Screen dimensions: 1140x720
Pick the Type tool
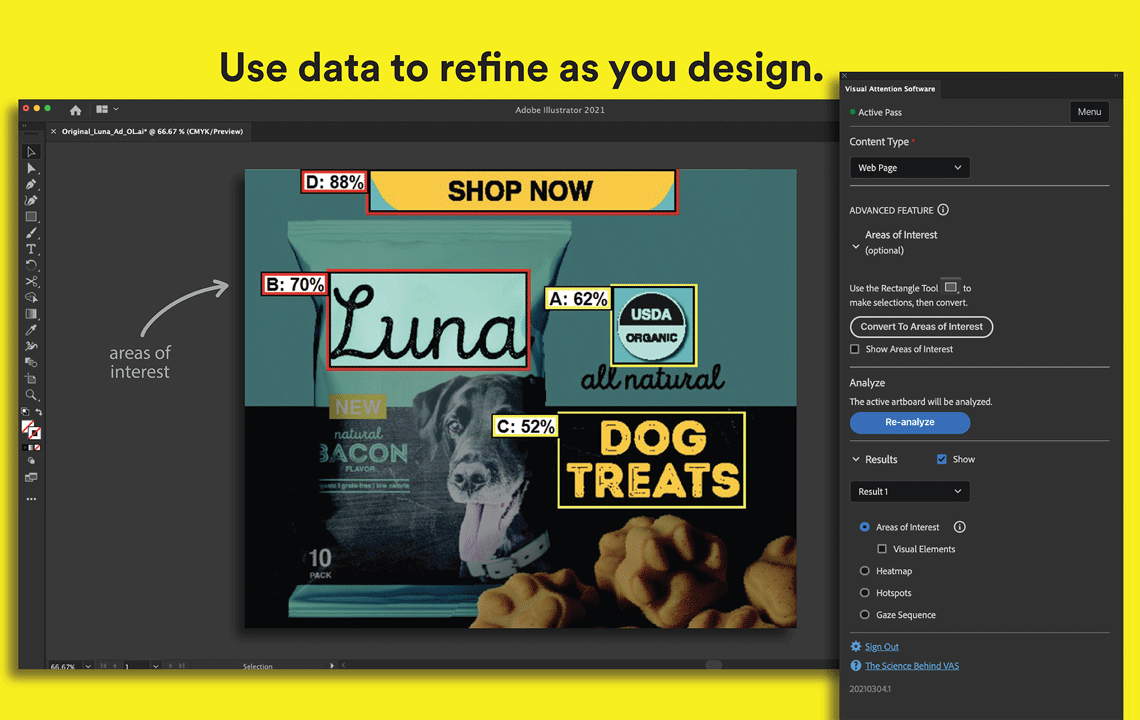pyautogui.click(x=31, y=249)
